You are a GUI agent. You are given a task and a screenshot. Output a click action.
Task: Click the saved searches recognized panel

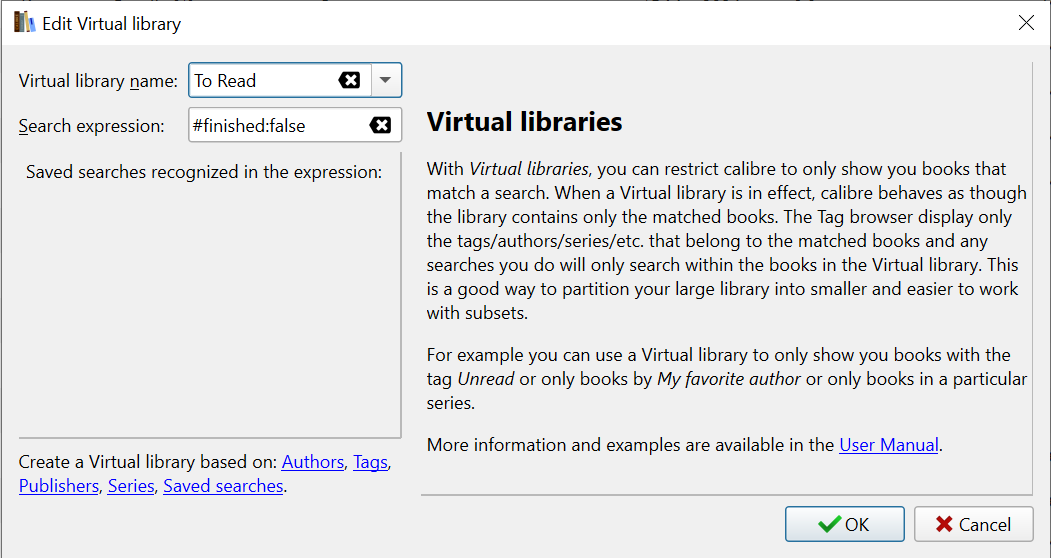click(x=209, y=300)
